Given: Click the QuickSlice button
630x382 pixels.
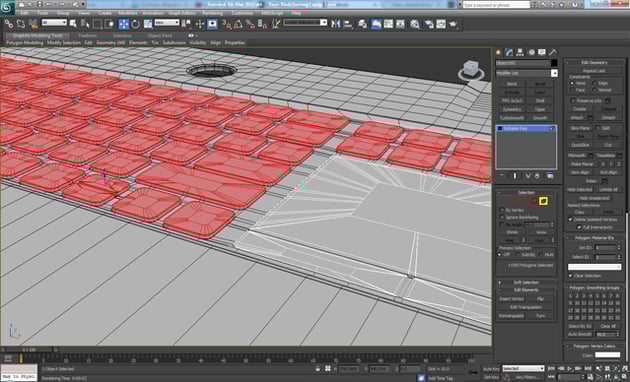Looking at the screenshot, I should 580,145.
